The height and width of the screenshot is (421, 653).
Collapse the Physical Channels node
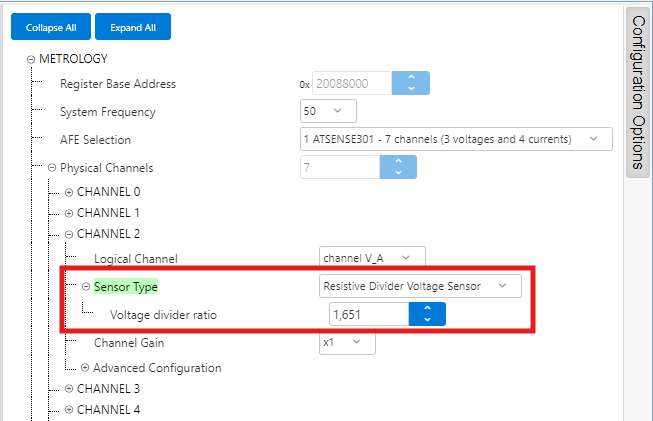pyautogui.click(x=51, y=168)
